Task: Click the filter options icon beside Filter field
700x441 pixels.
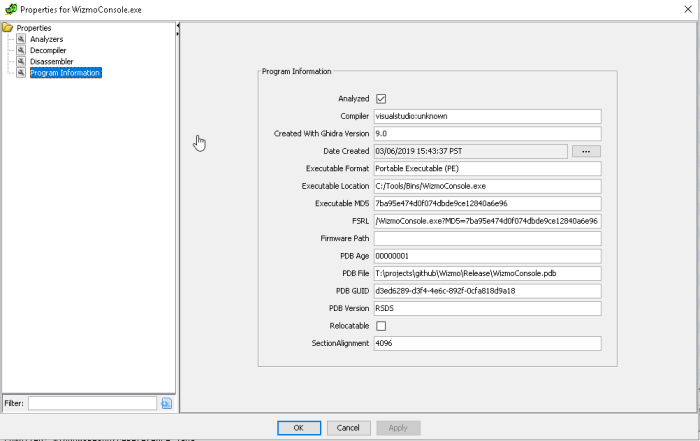Action: point(167,404)
